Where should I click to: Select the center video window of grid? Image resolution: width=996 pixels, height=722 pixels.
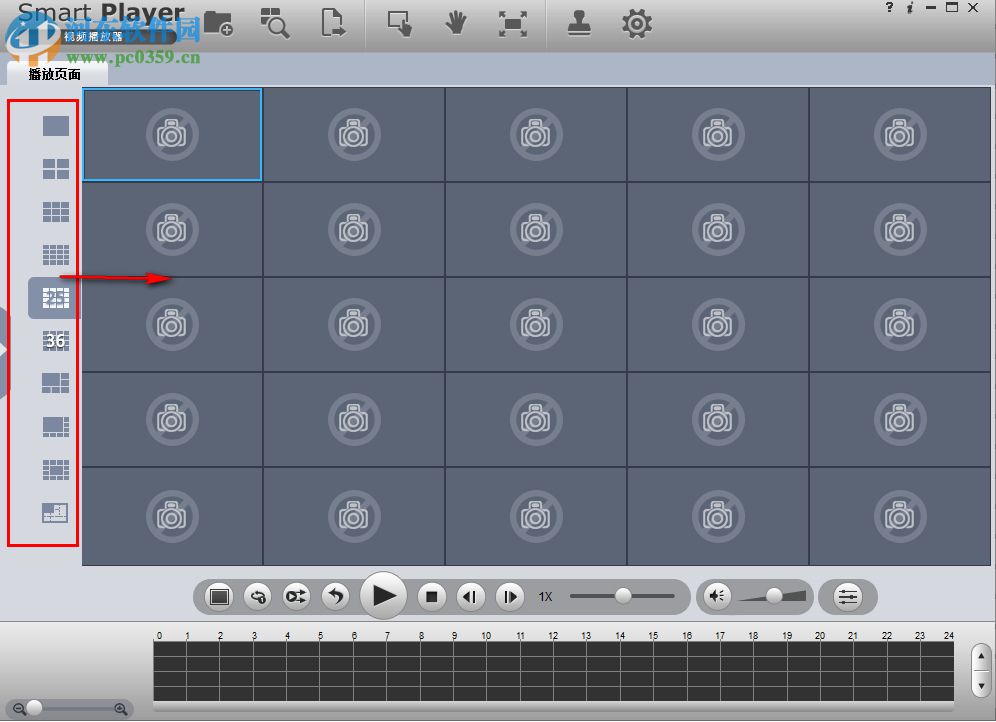(x=535, y=324)
